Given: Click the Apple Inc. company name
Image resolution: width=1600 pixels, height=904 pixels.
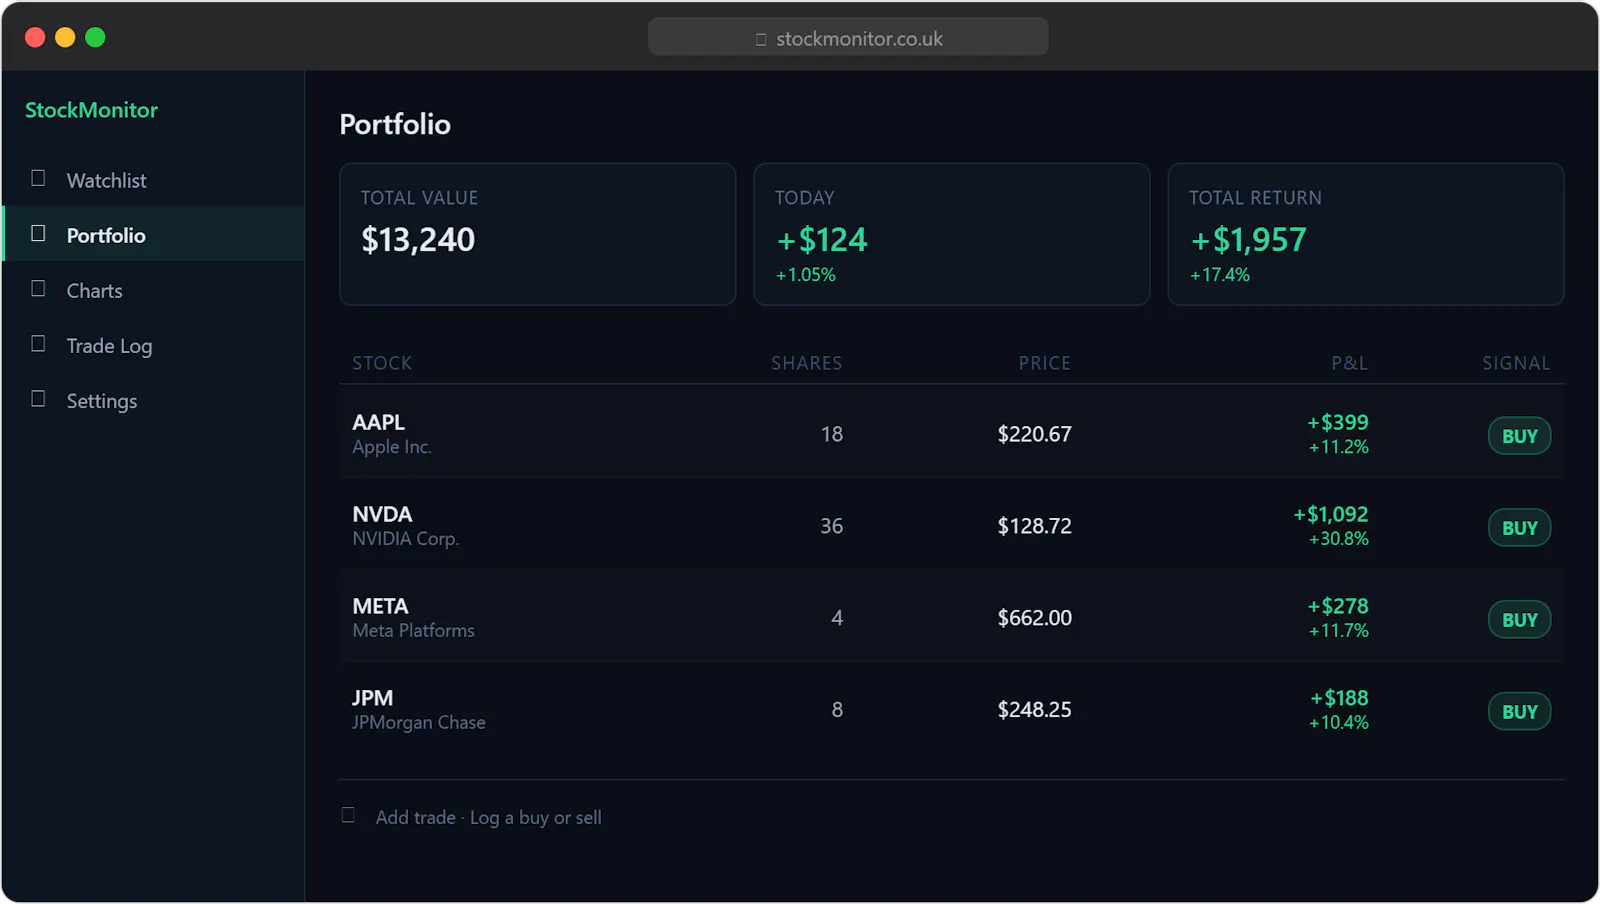Looking at the screenshot, I should [392, 447].
